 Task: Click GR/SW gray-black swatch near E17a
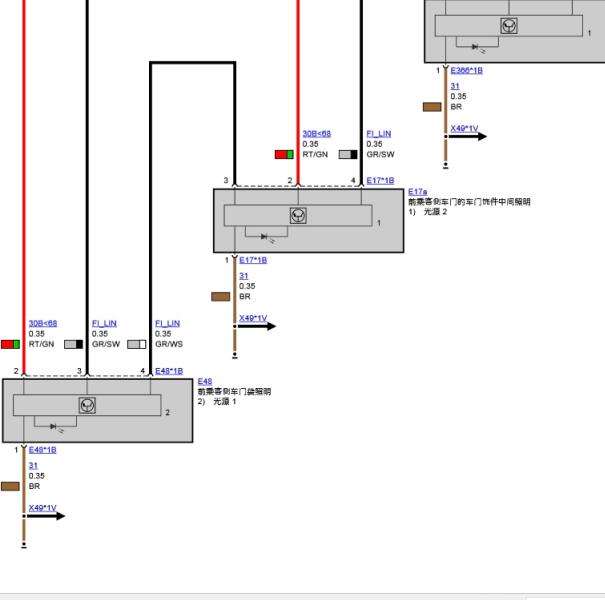[x=348, y=154]
